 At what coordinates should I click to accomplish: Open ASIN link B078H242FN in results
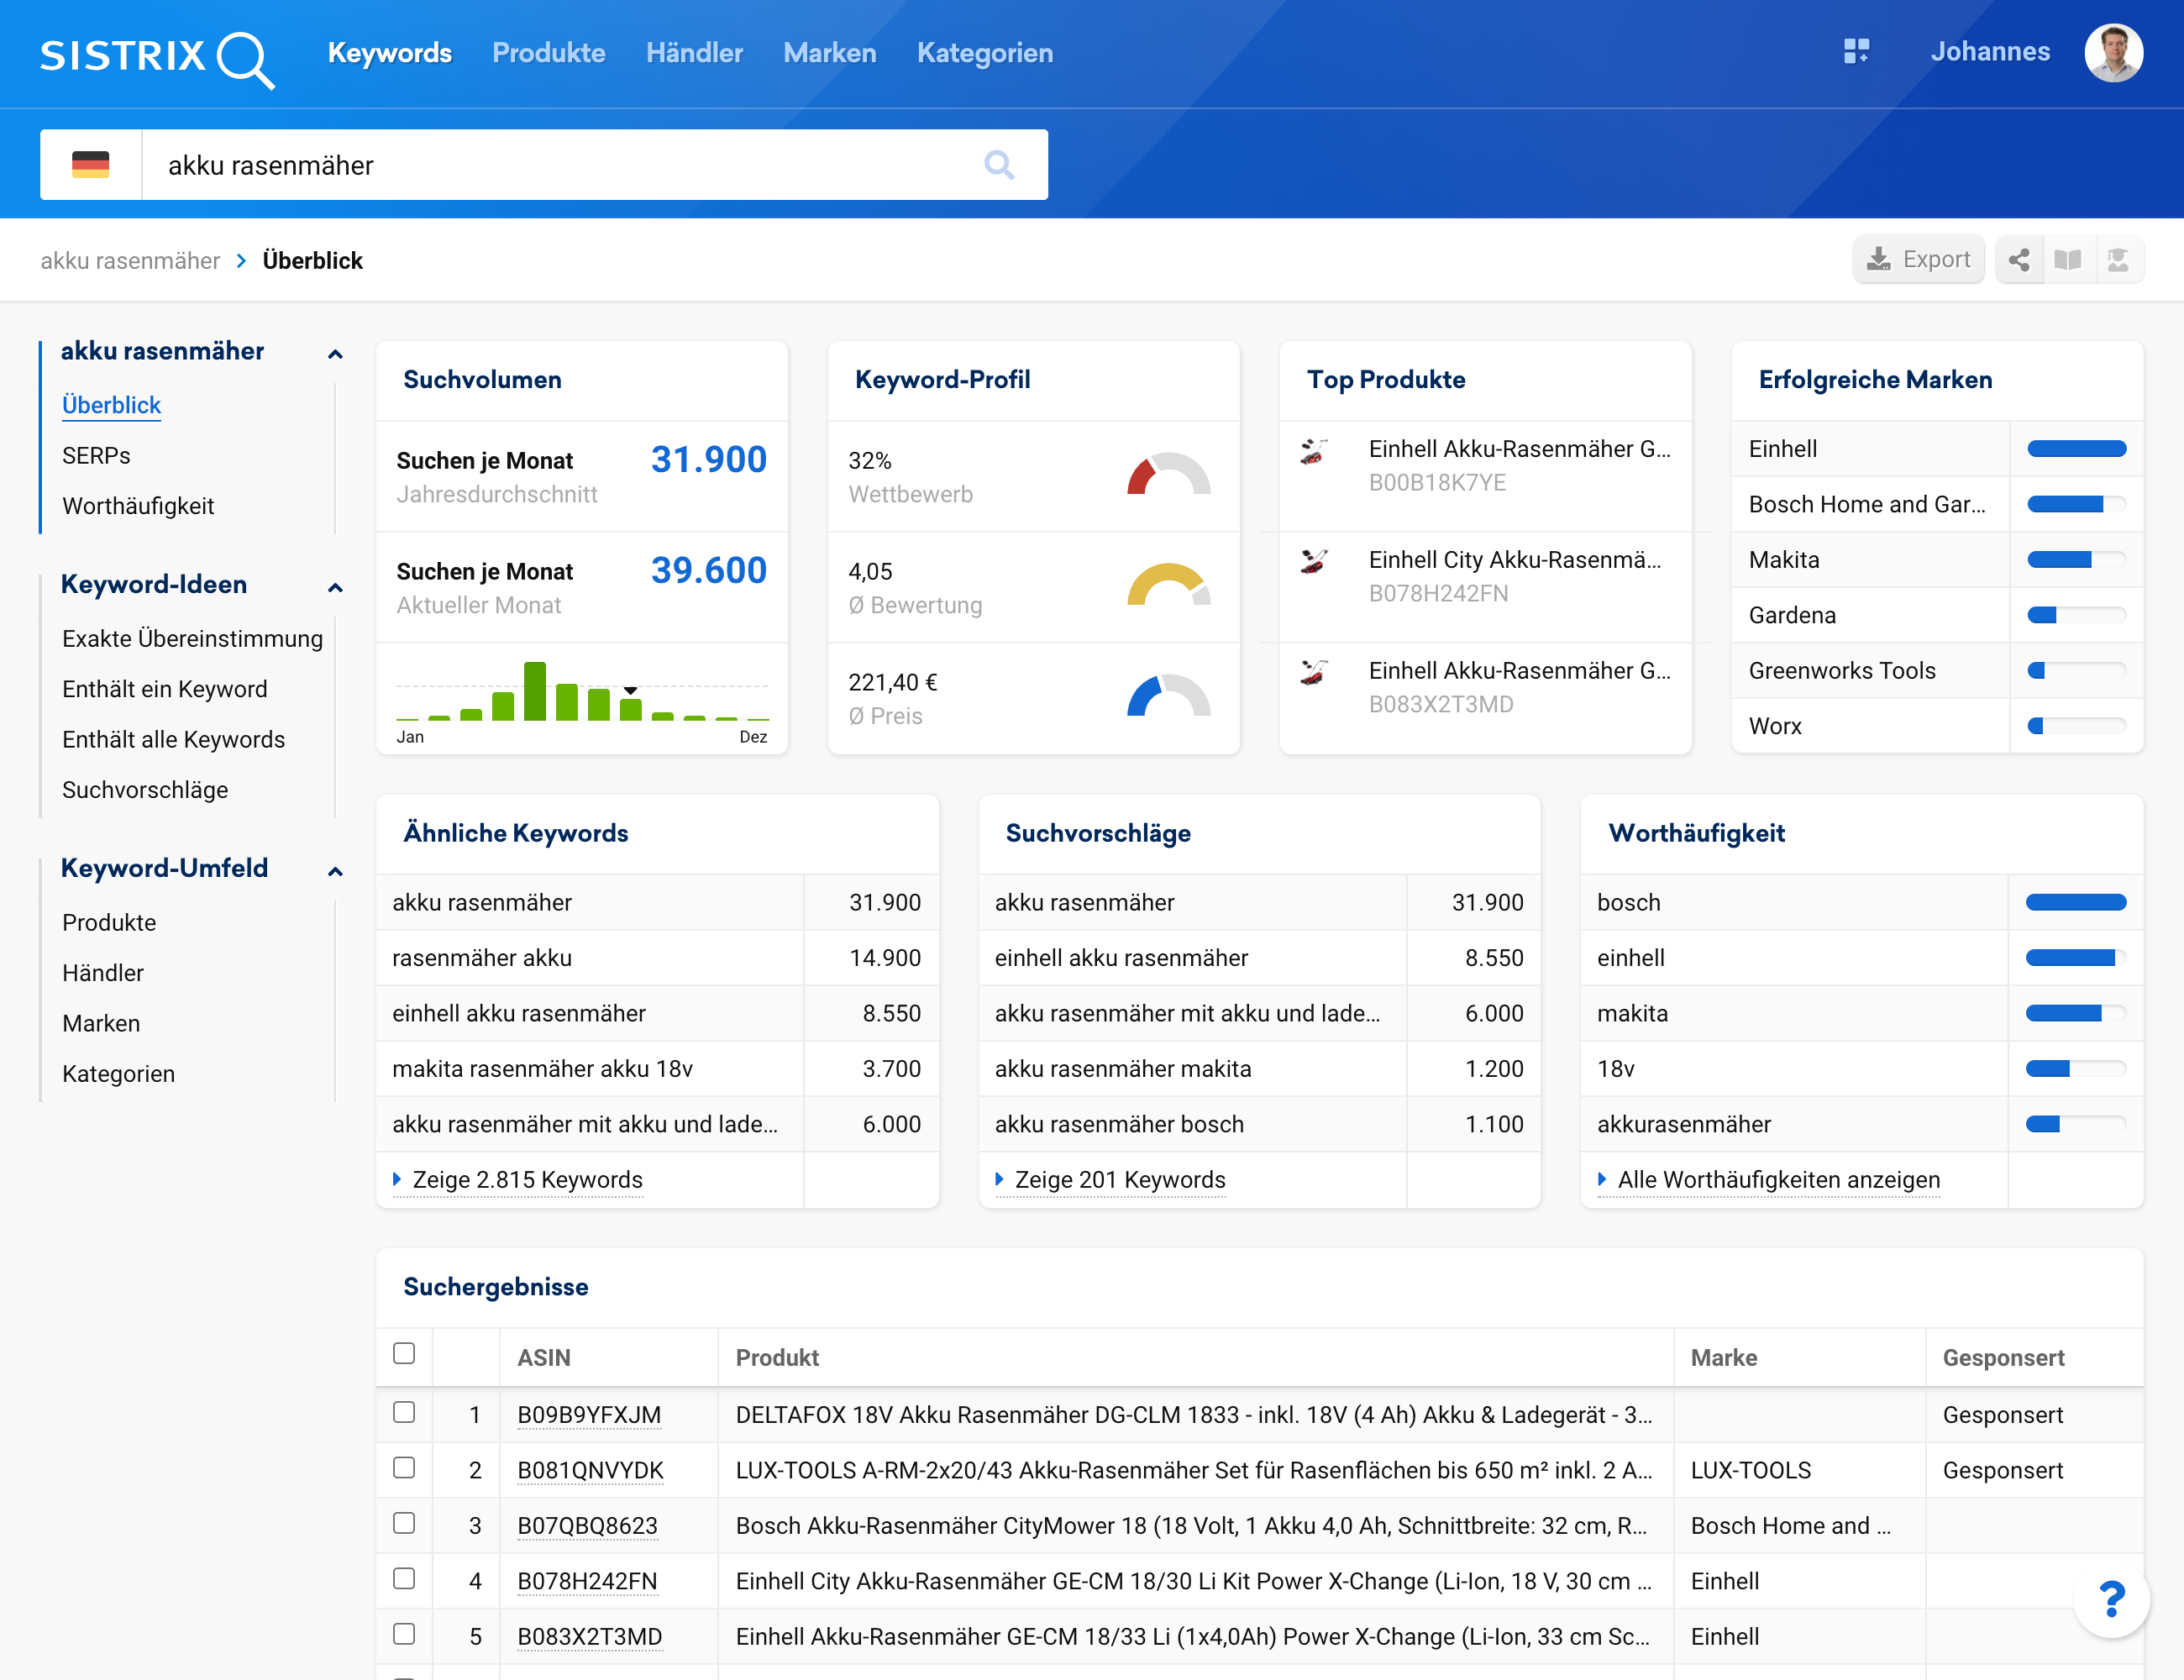click(x=587, y=1581)
